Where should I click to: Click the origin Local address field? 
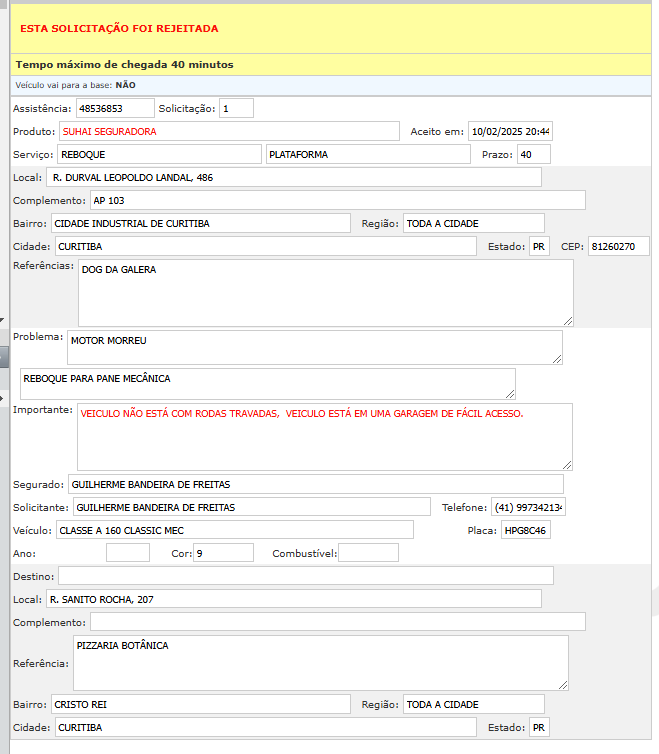coord(294,177)
